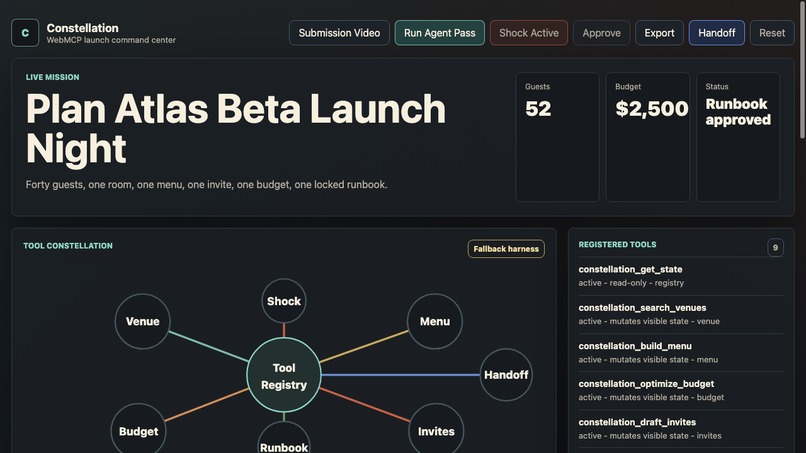Click the Constellation "C" logo icon
This screenshot has height=453, width=806.
pos(25,33)
